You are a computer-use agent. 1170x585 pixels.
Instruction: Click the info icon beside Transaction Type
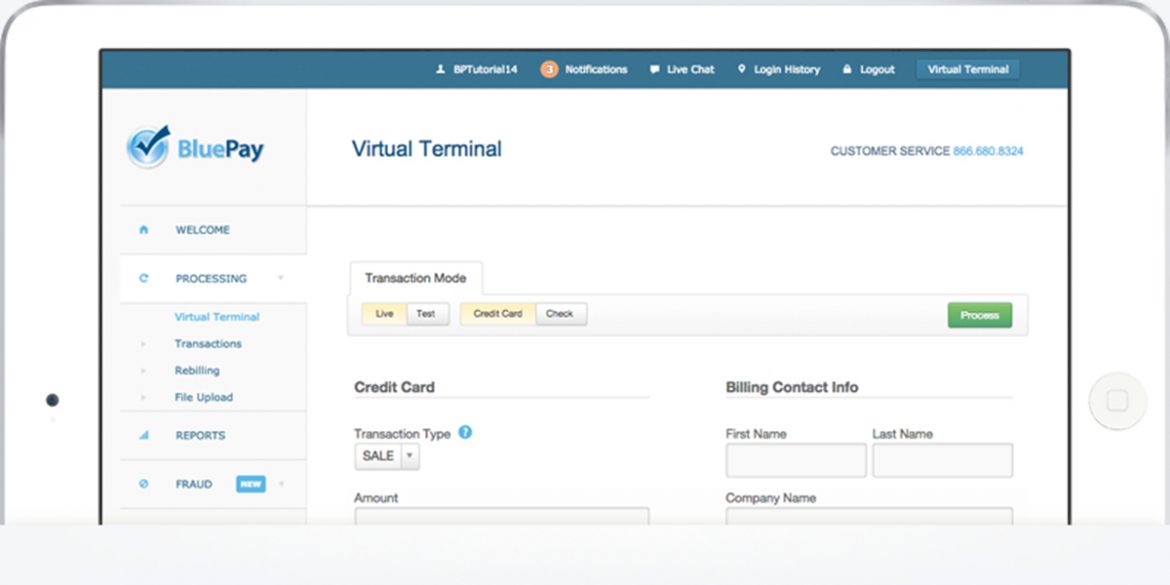(465, 432)
